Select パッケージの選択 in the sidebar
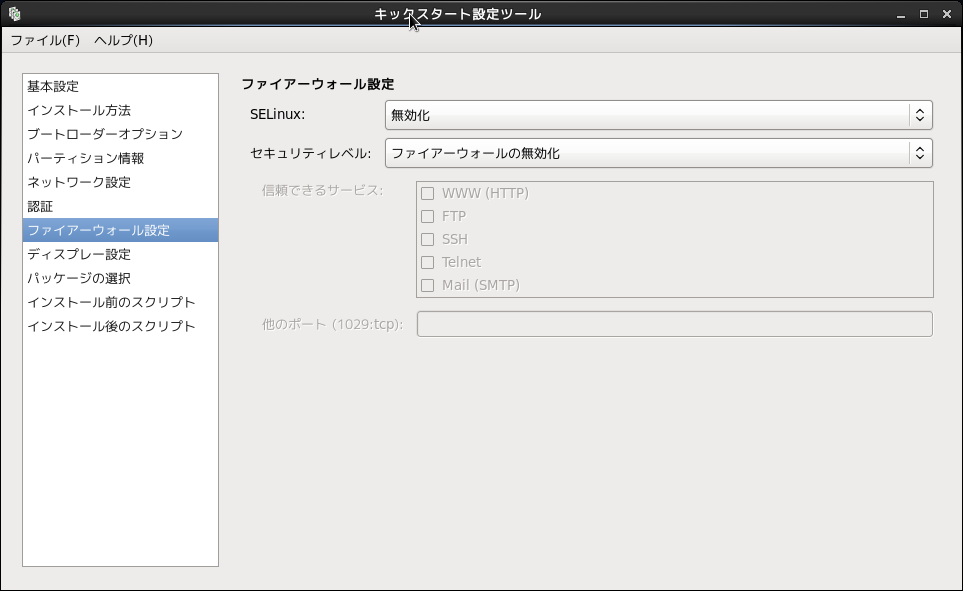The height and width of the screenshot is (591, 963). coord(79,278)
